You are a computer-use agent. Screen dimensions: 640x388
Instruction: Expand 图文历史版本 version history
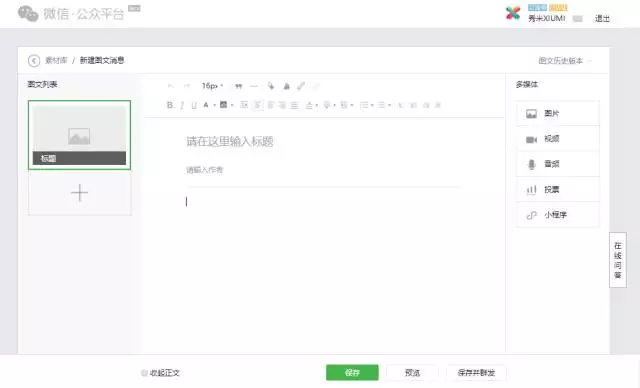(x=564, y=61)
